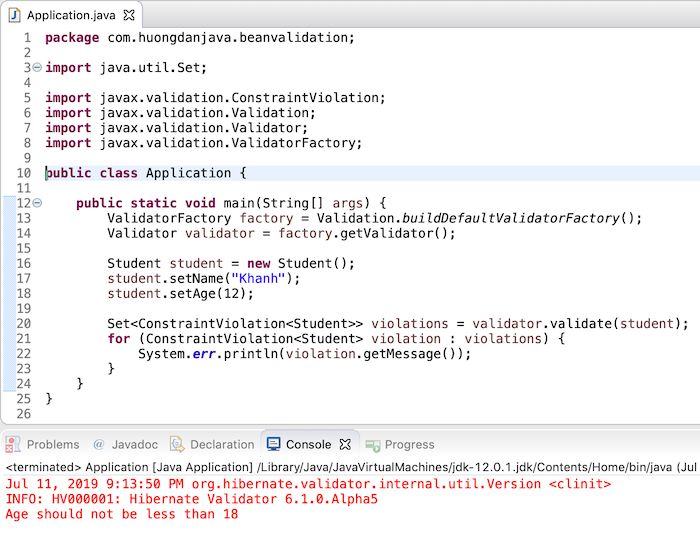Click the terminated Application launch description

click(x=351, y=468)
